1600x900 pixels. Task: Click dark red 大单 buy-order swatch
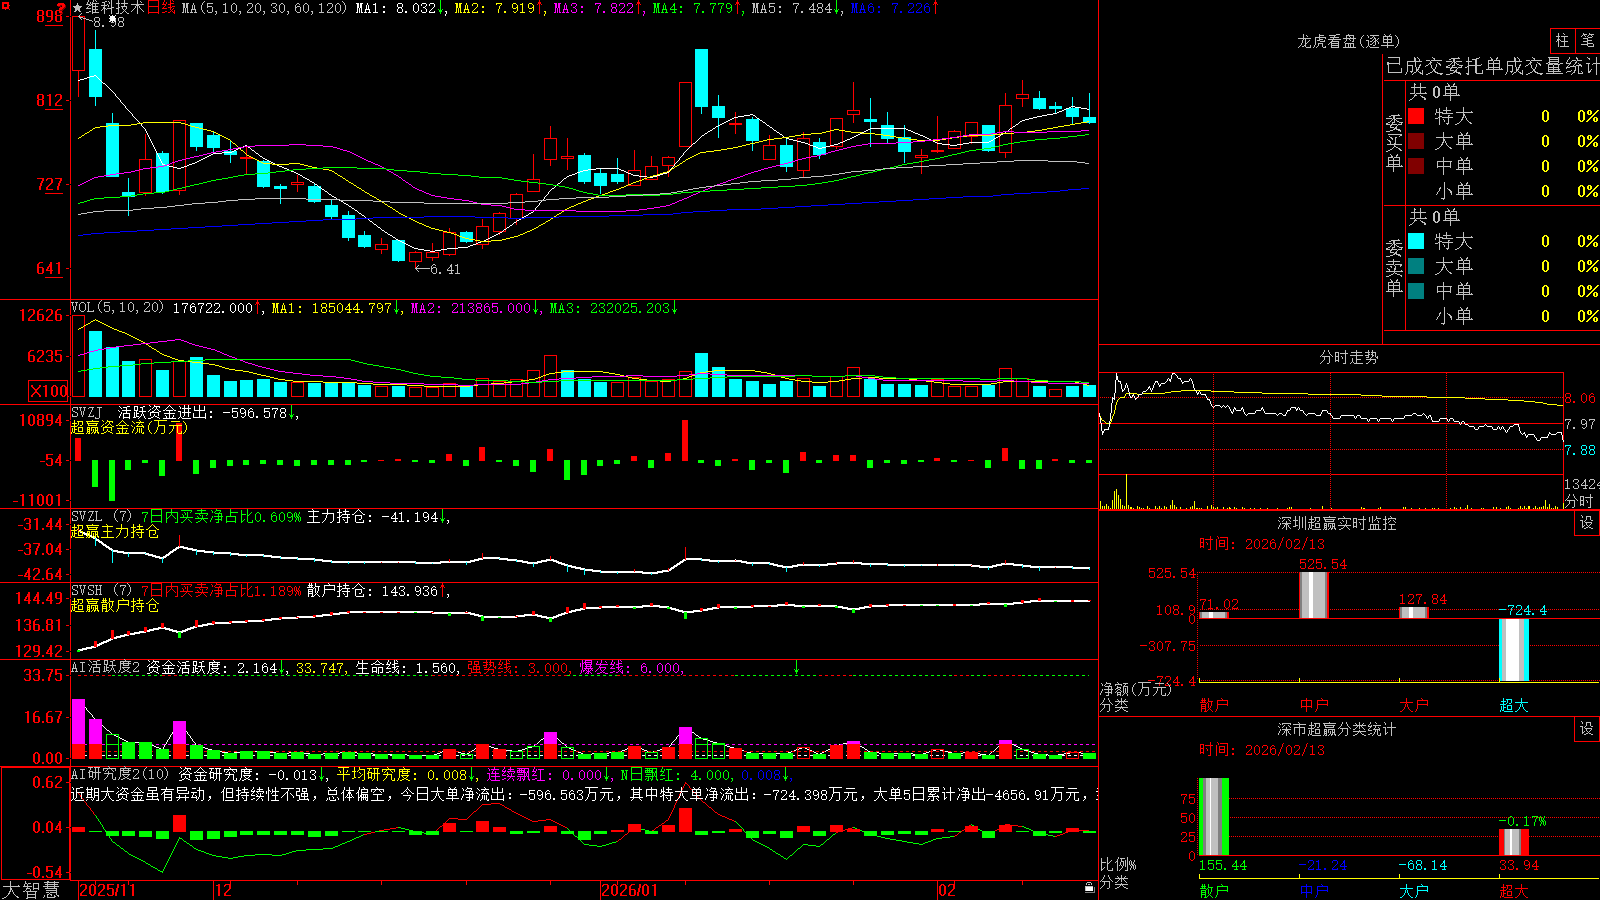click(1416, 141)
